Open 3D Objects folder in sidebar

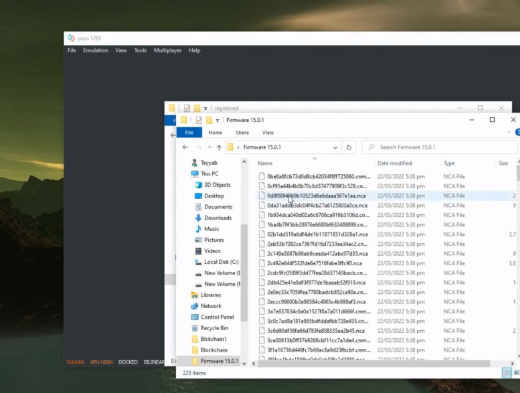point(217,185)
